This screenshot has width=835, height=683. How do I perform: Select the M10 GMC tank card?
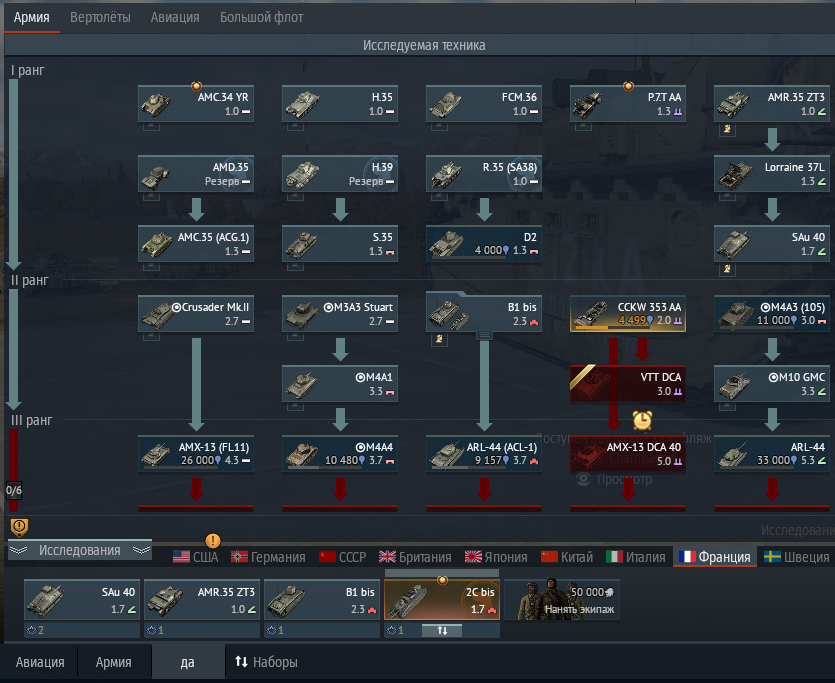(772, 384)
